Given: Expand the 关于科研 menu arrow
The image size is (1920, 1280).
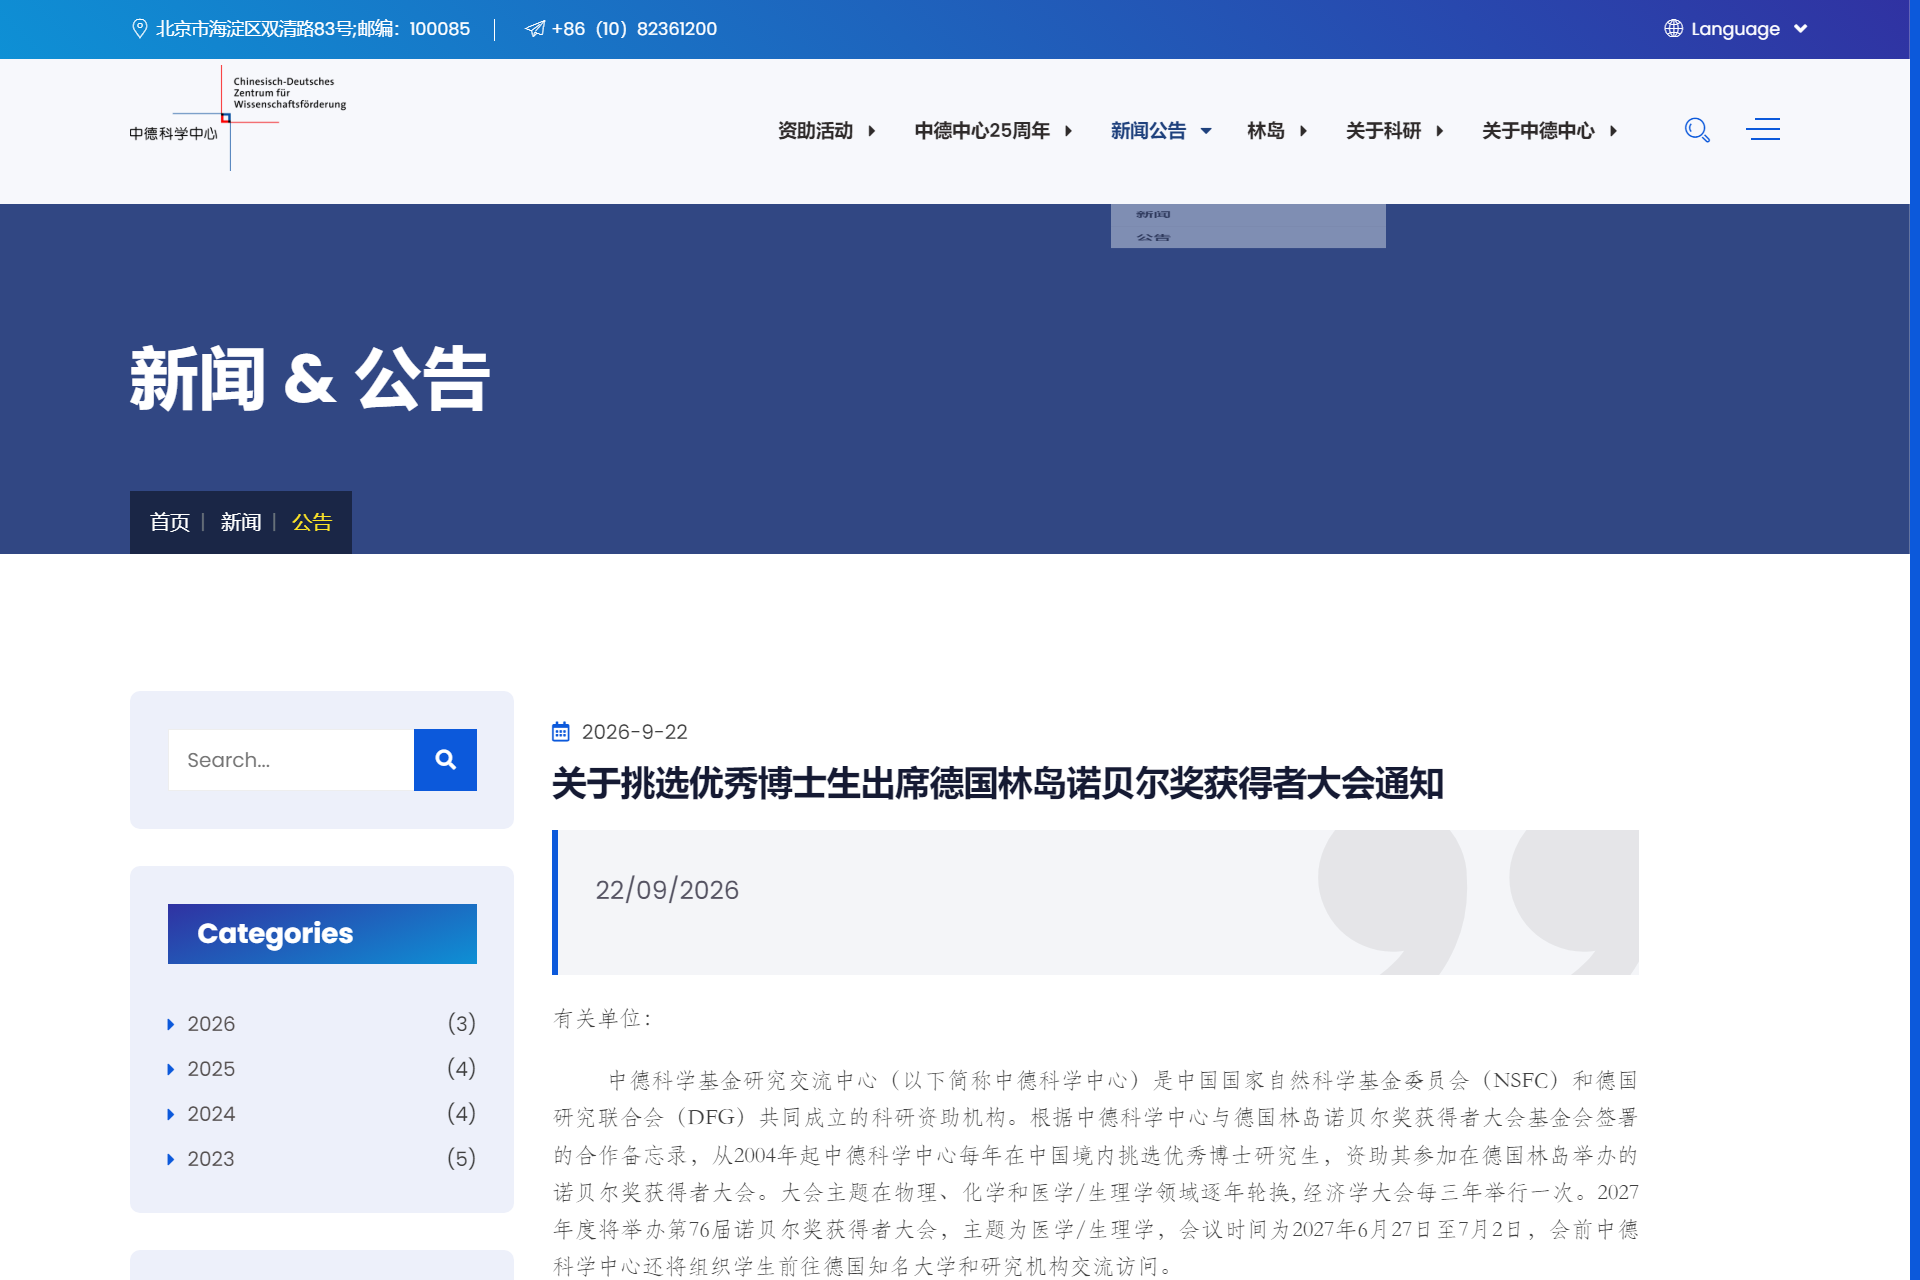Looking at the screenshot, I should pos(1439,131).
